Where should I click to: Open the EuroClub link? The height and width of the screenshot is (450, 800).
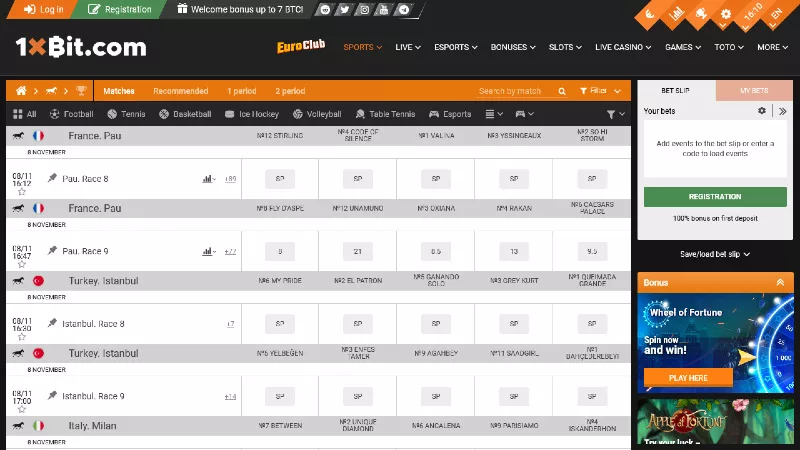[x=301, y=46]
